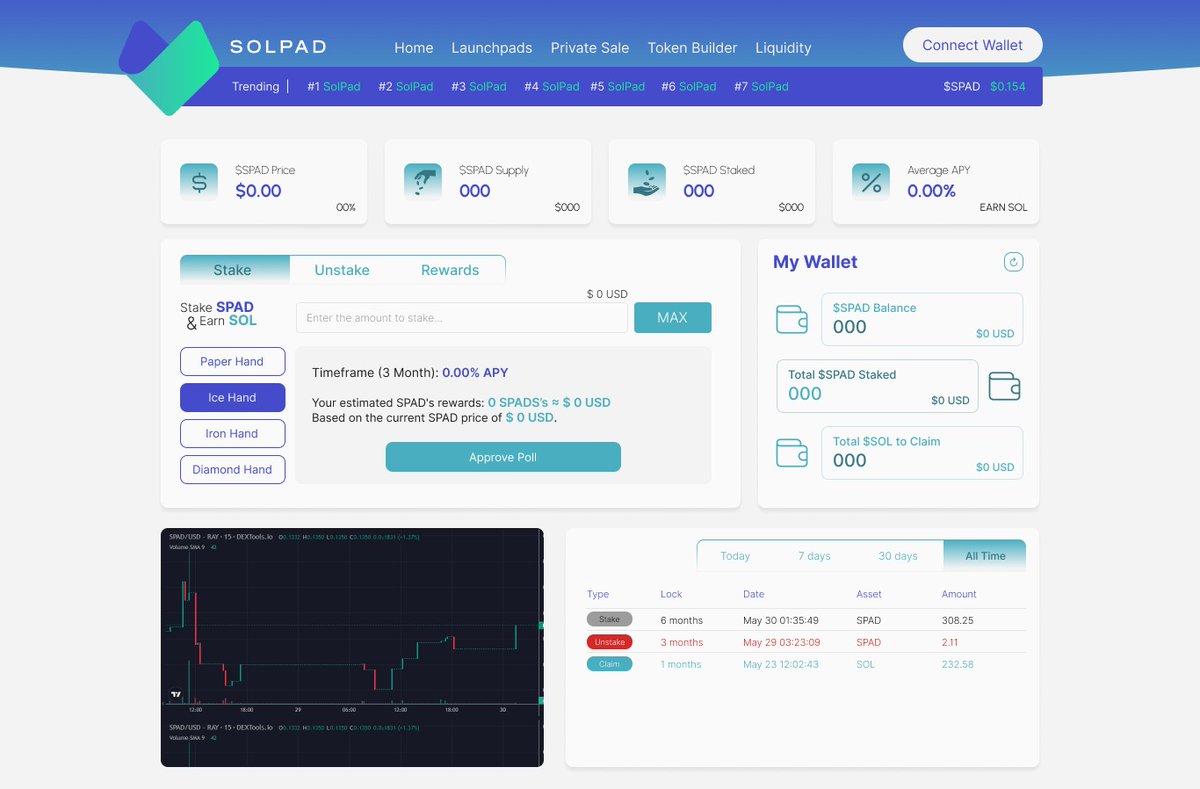Select the Paper Hand staking tier
1200x789 pixels.
click(232, 361)
